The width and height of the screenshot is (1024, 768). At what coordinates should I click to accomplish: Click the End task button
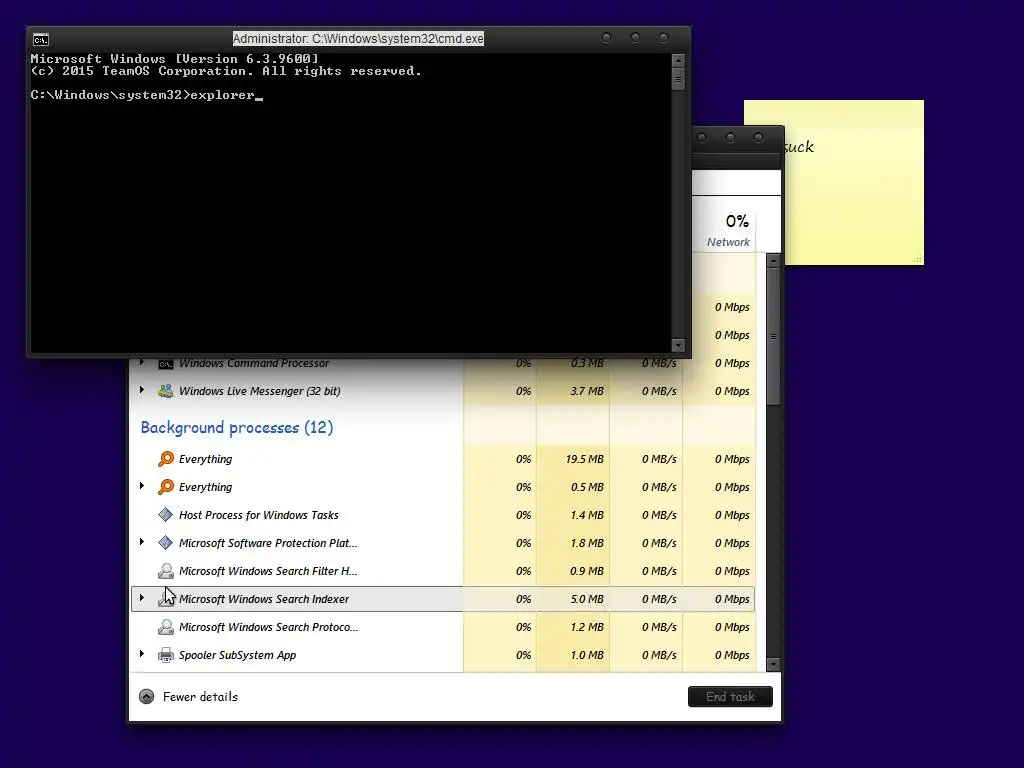pyautogui.click(x=730, y=697)
